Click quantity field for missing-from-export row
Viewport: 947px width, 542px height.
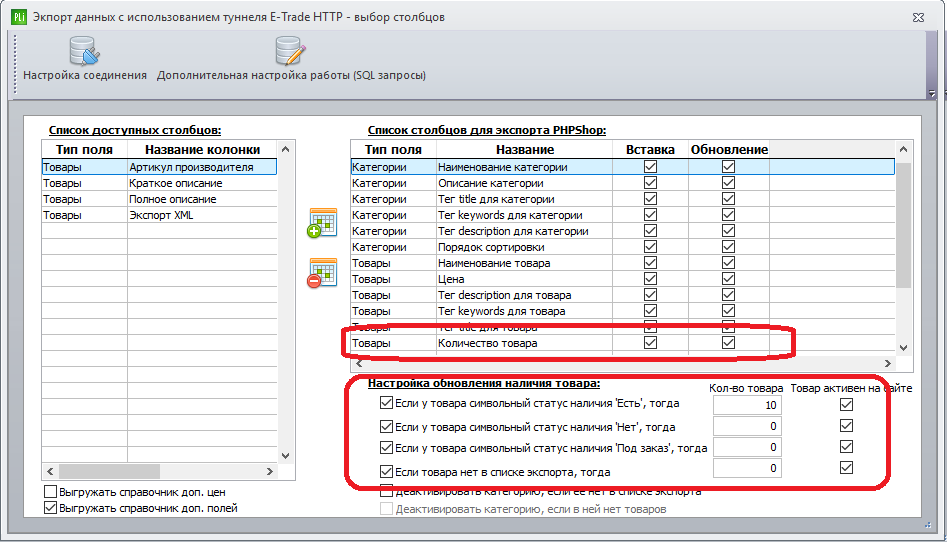[x=747, y=468]
